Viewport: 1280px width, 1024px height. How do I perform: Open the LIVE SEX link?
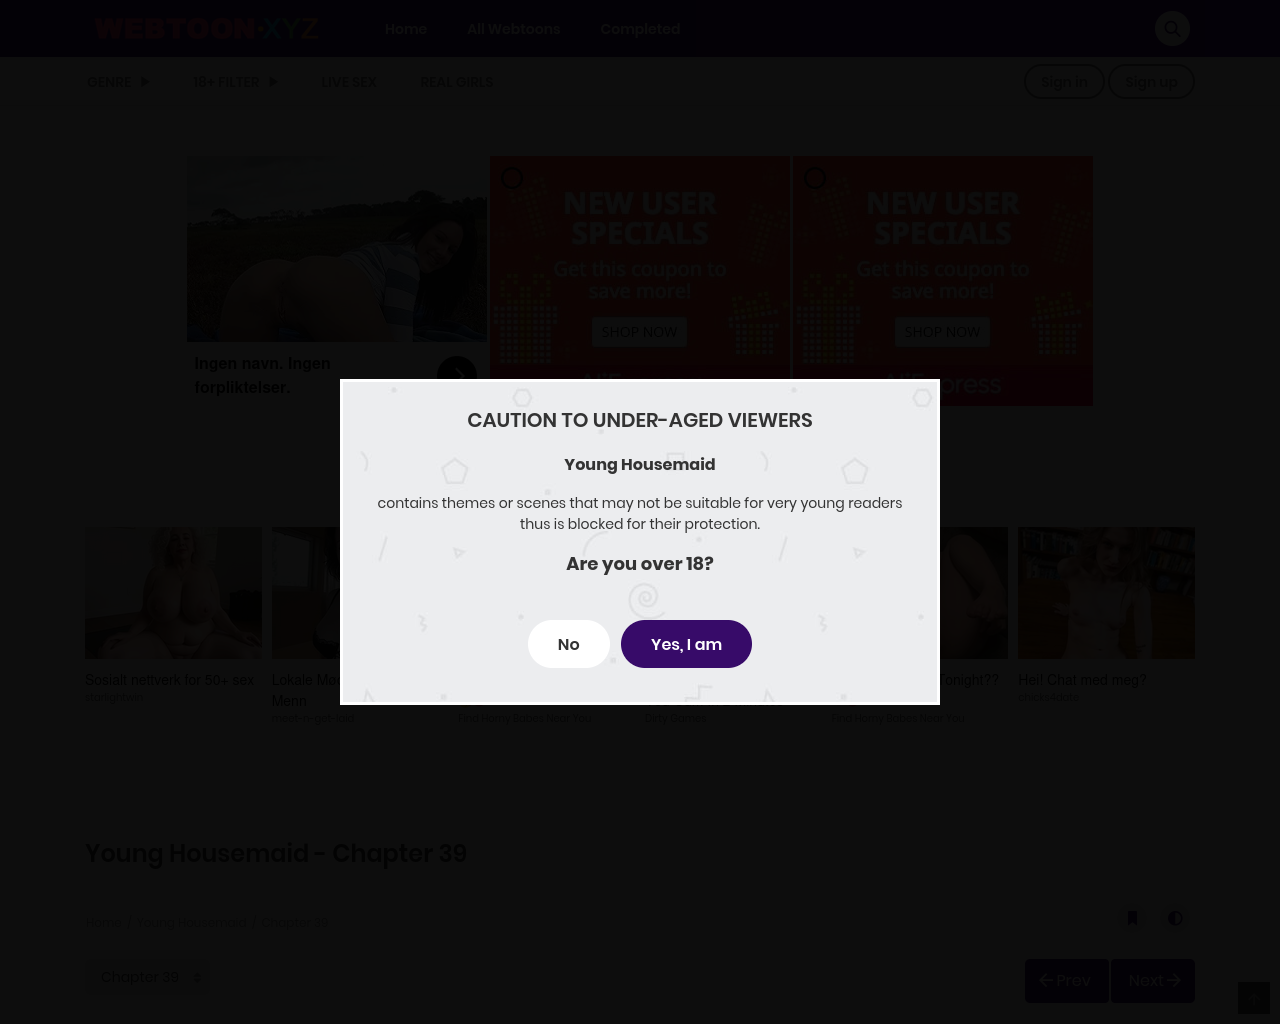tap(348, 82)
